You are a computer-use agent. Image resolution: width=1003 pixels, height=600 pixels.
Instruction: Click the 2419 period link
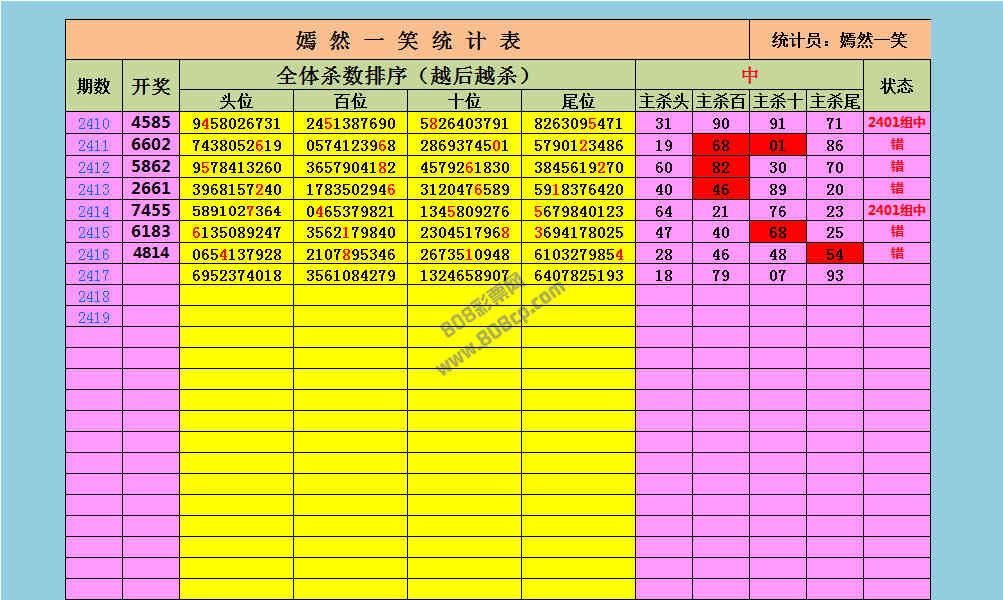pos(94,317)
